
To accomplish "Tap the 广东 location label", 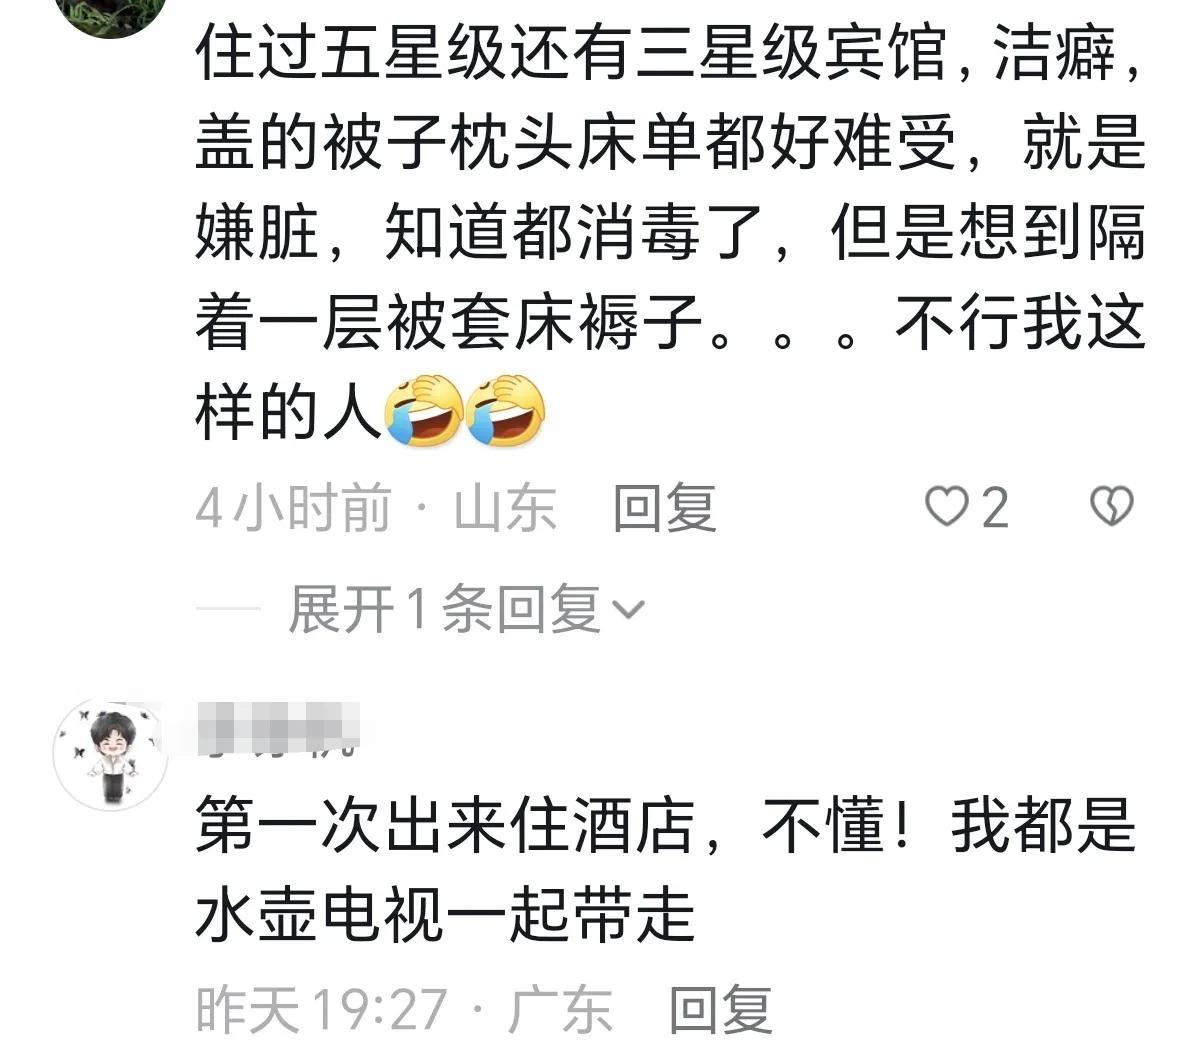I will 560,1009.
